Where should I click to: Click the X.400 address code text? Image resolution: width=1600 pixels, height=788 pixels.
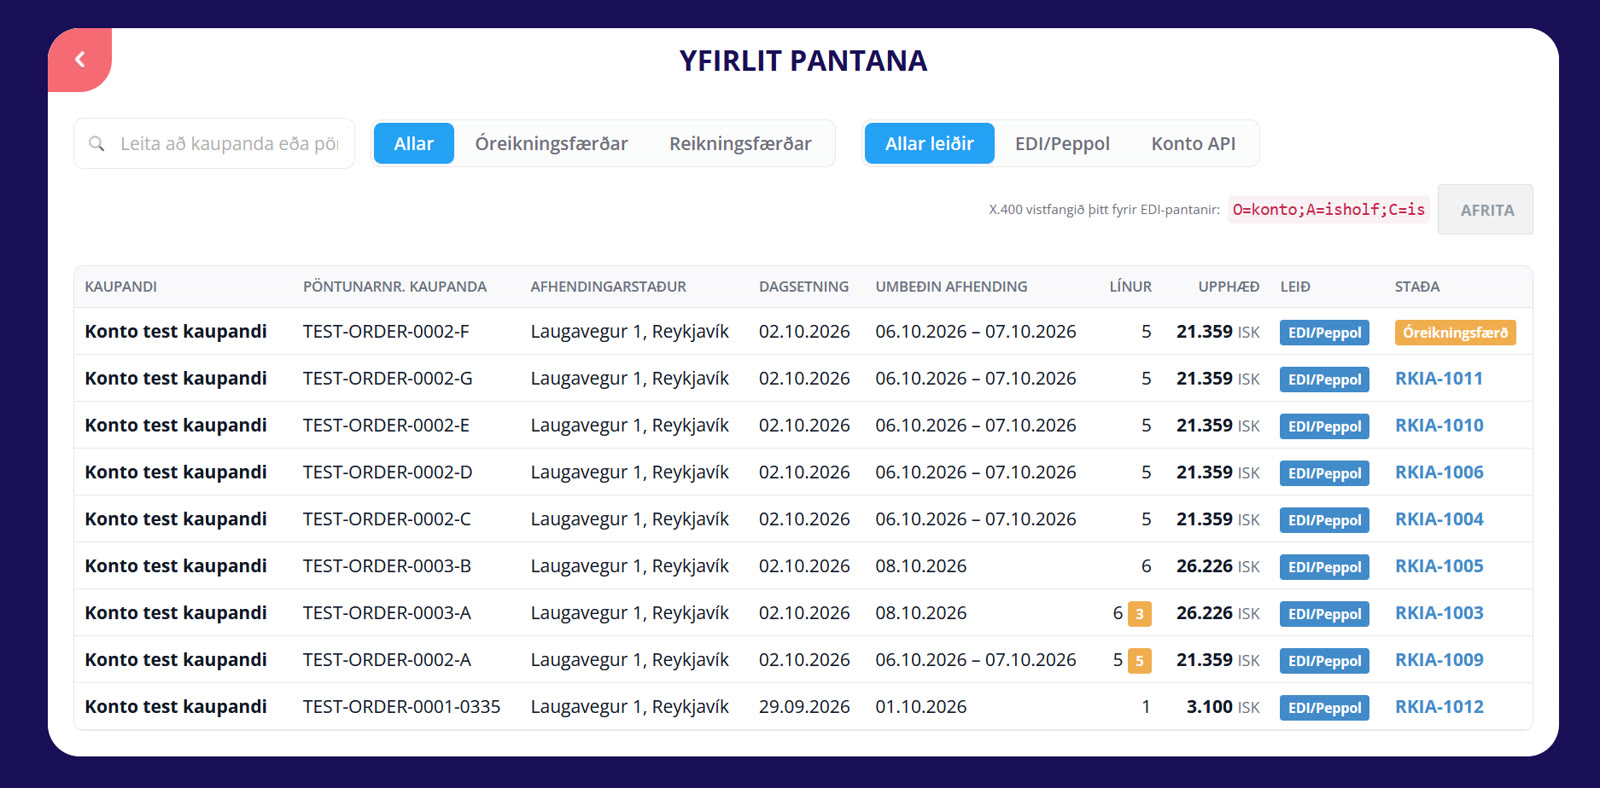1328,210
